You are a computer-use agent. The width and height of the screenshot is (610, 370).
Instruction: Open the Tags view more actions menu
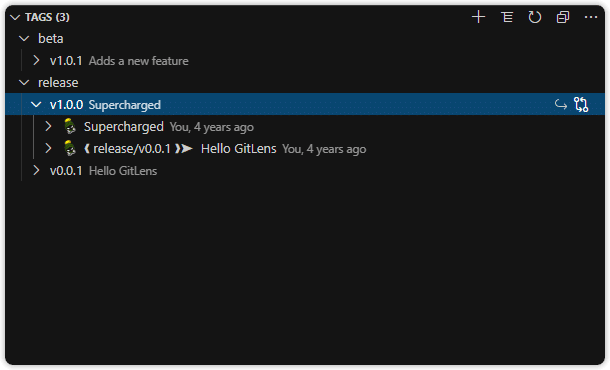[x=591, y=17]
